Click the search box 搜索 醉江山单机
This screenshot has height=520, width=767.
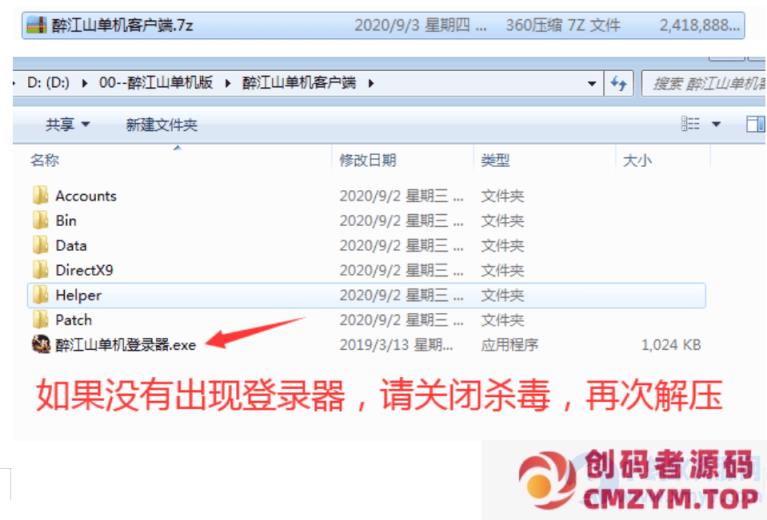(x=704, y=84)
